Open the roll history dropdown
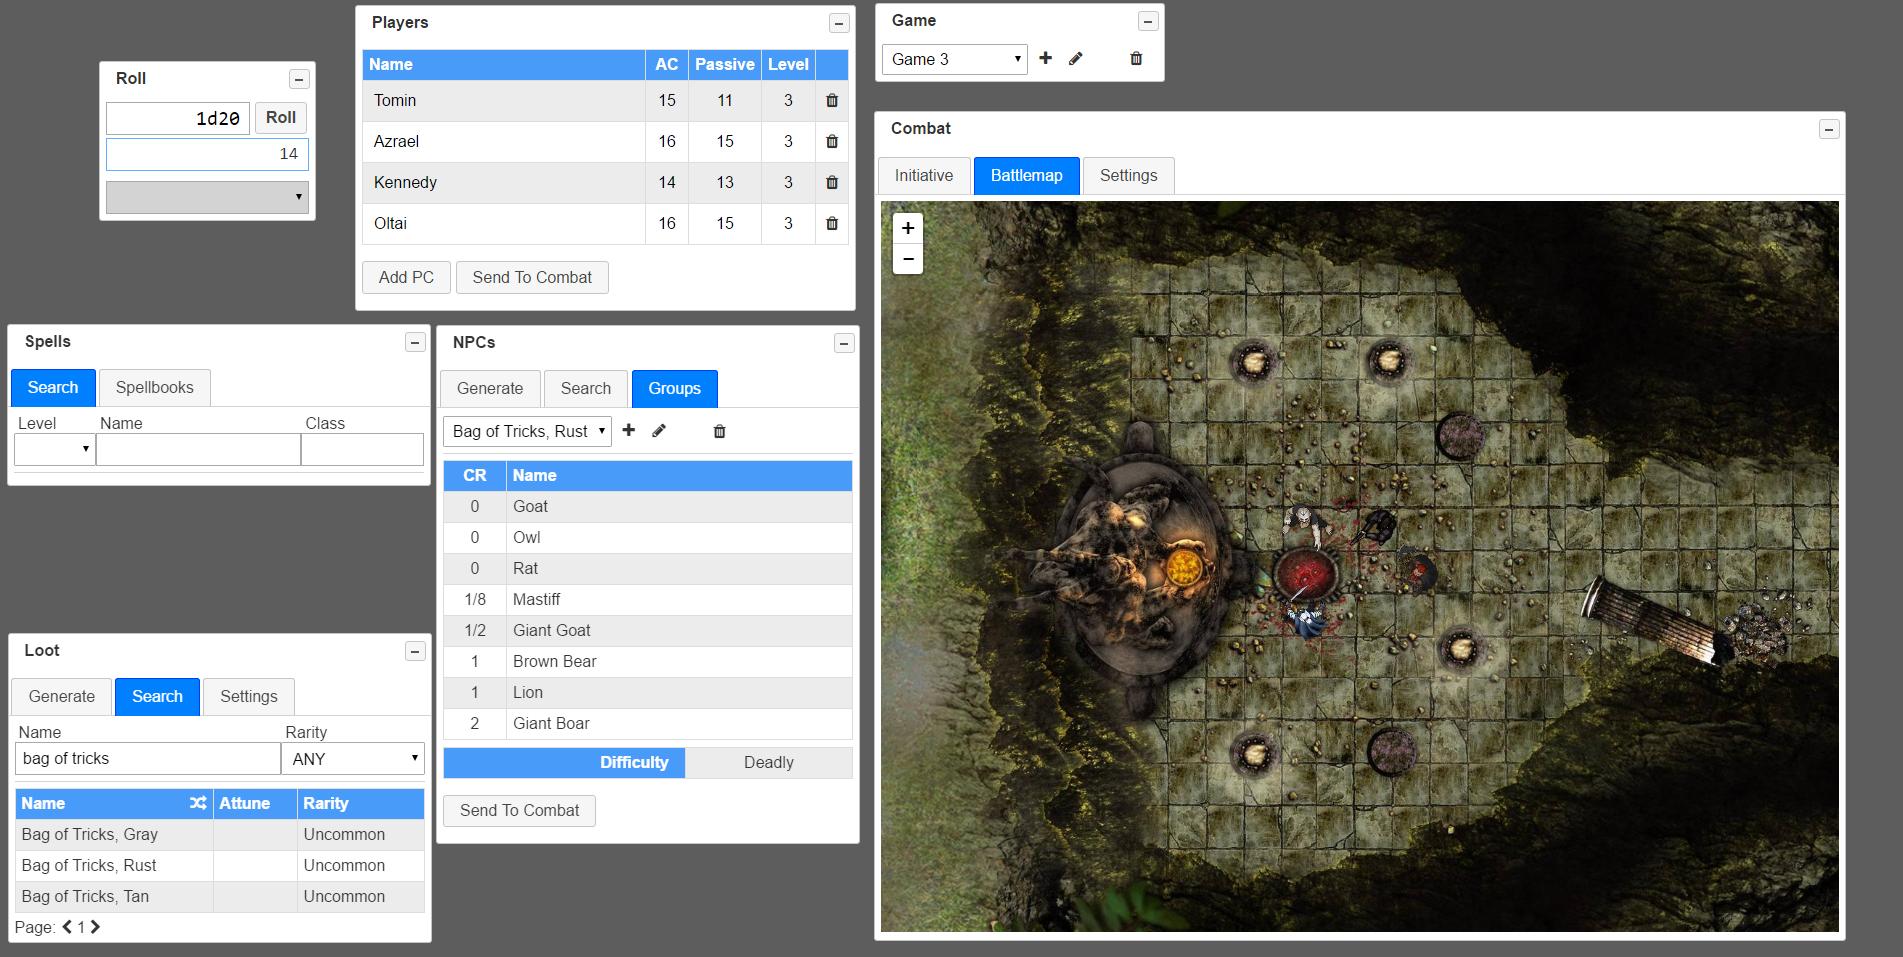The image size is (1903, 957). point(207,197)
